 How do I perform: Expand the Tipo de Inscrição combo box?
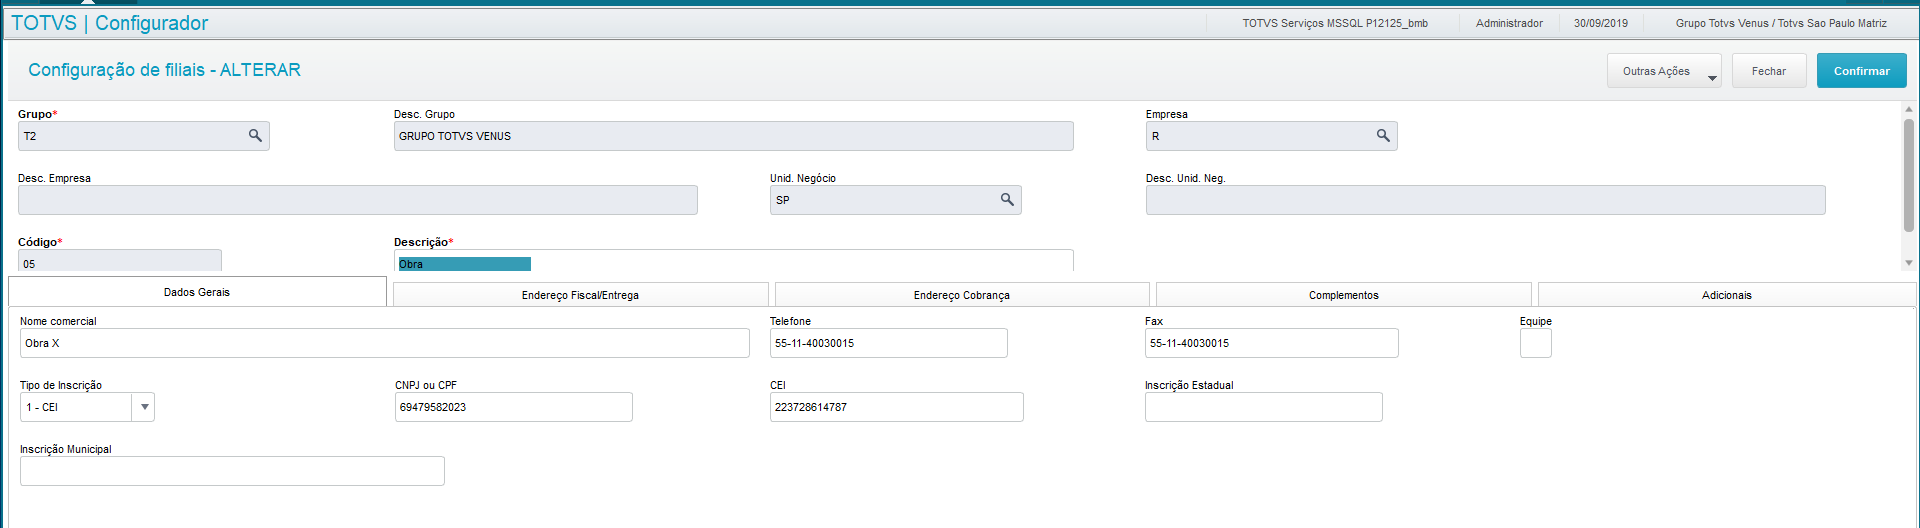[x=145, y=407]
